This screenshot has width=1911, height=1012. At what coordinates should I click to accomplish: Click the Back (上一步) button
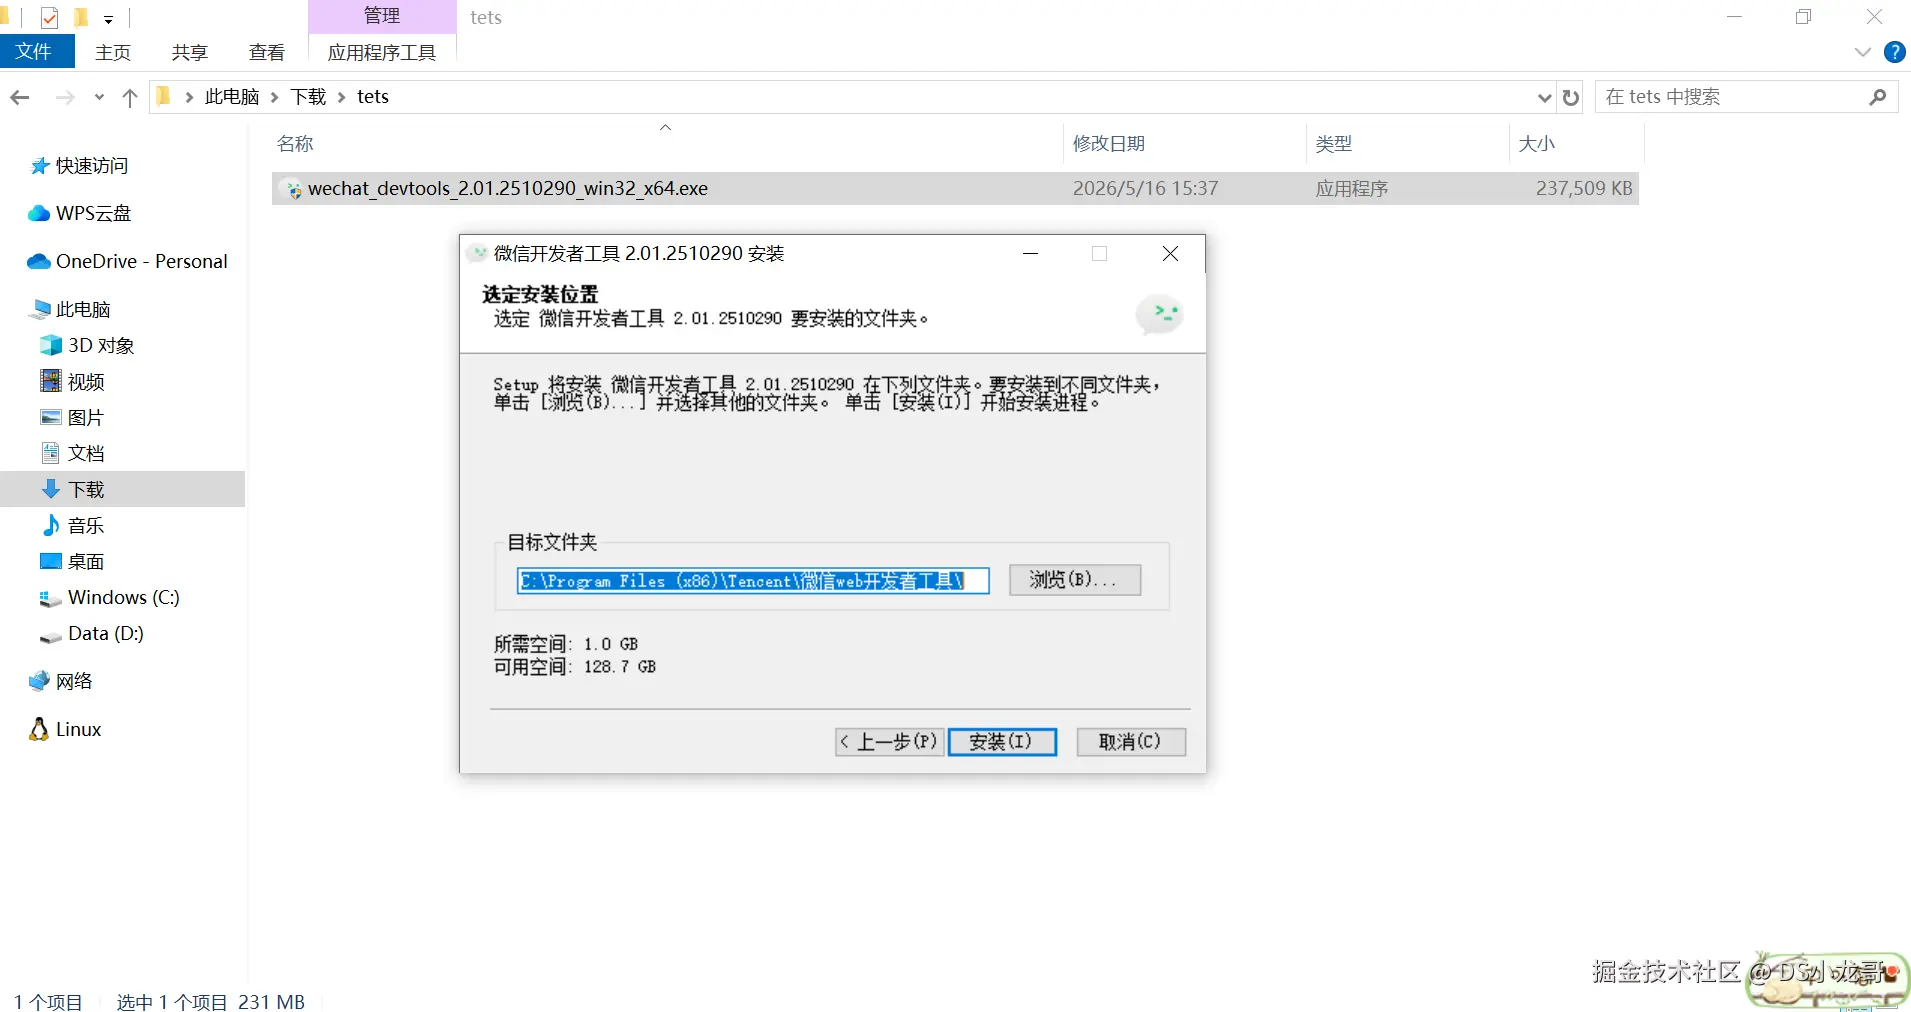click(x=889, y=742)
